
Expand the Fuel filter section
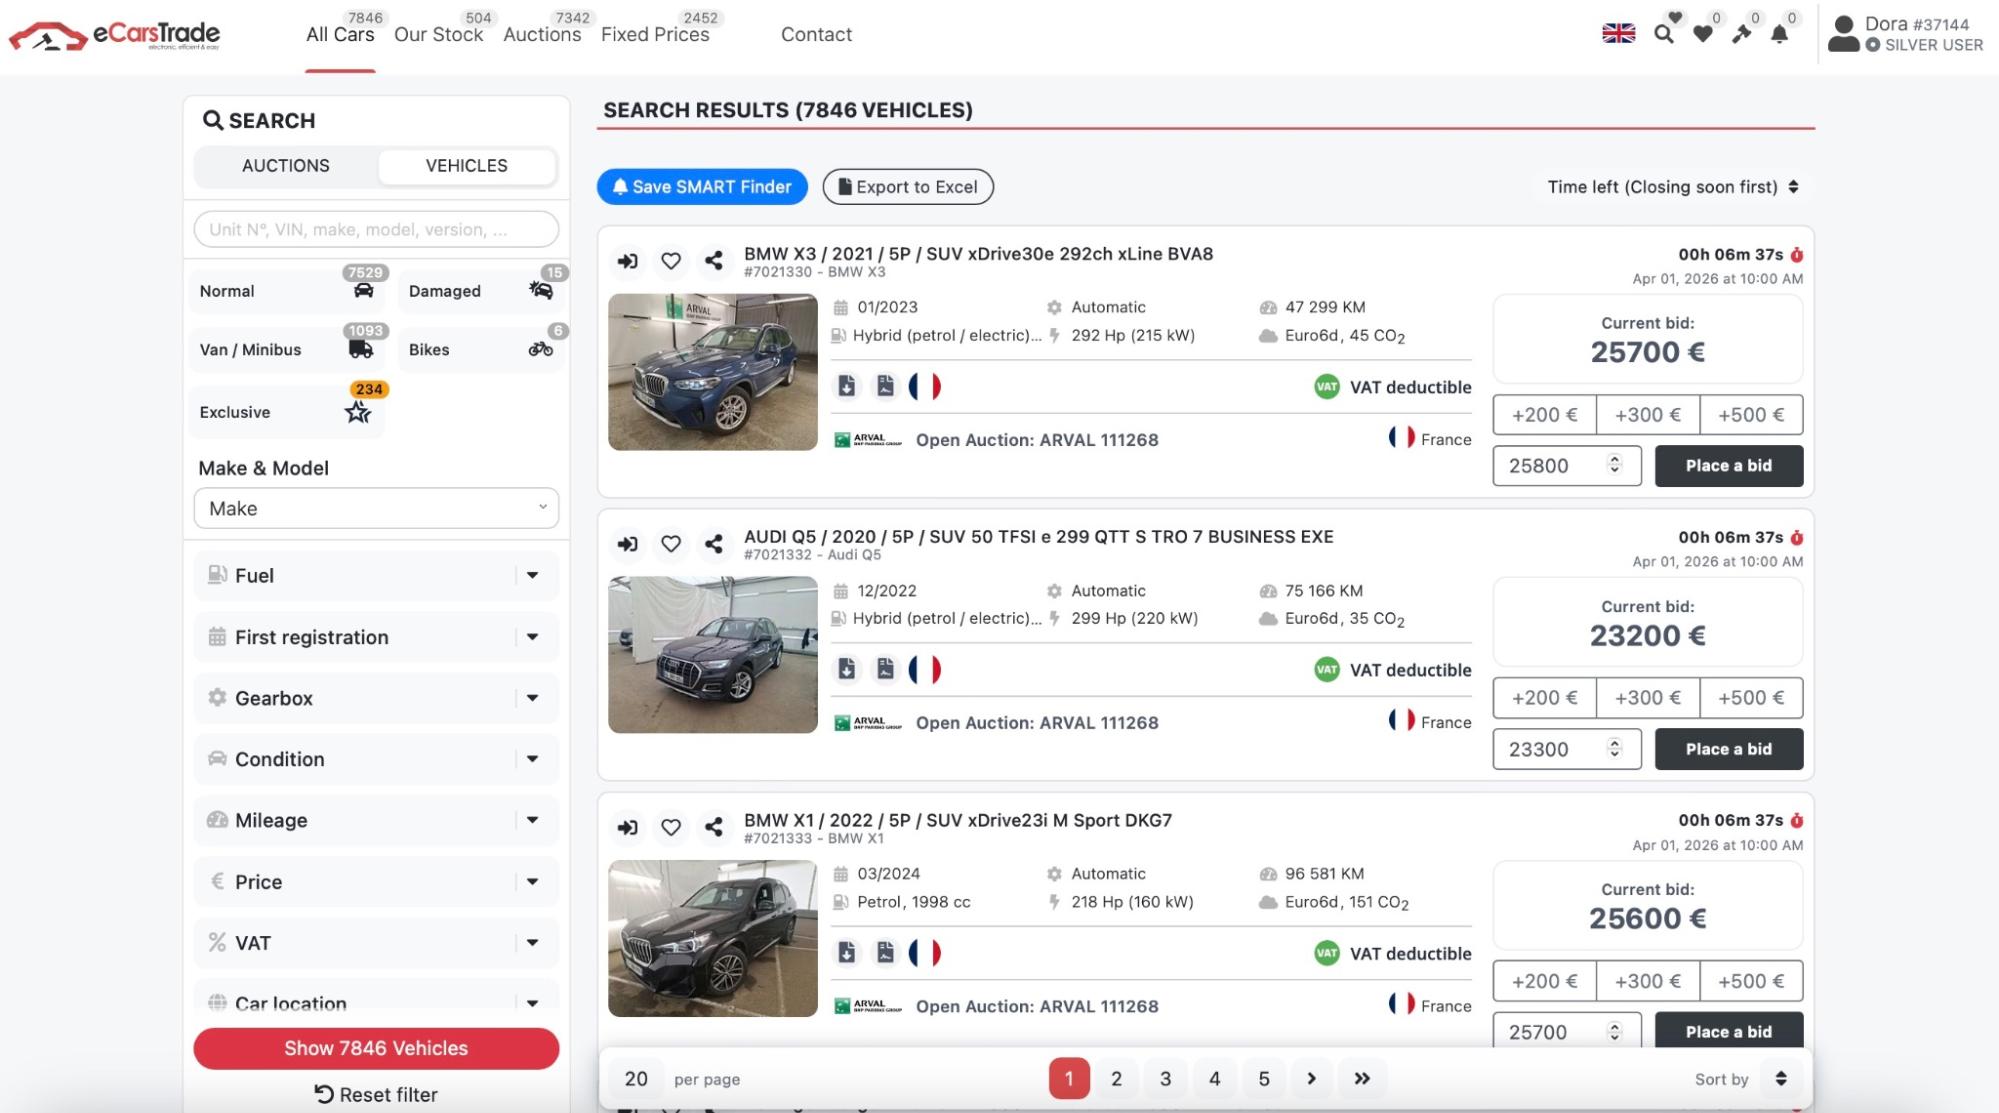(x=376, y=575)
